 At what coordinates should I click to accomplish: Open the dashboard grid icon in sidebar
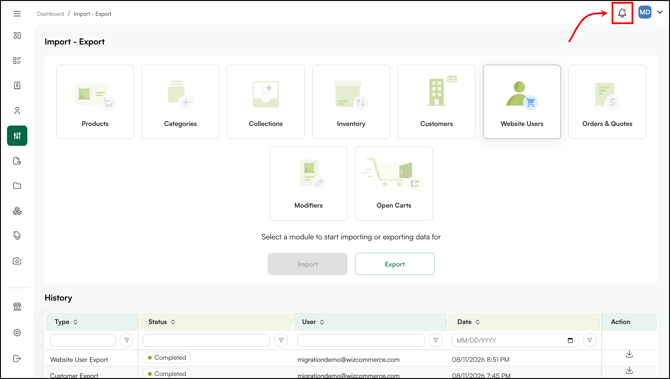coord(17,35)
